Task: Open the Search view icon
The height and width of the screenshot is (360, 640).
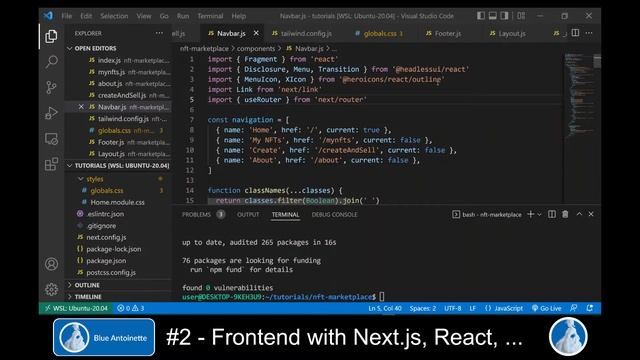Action: [x=51, y=62]
